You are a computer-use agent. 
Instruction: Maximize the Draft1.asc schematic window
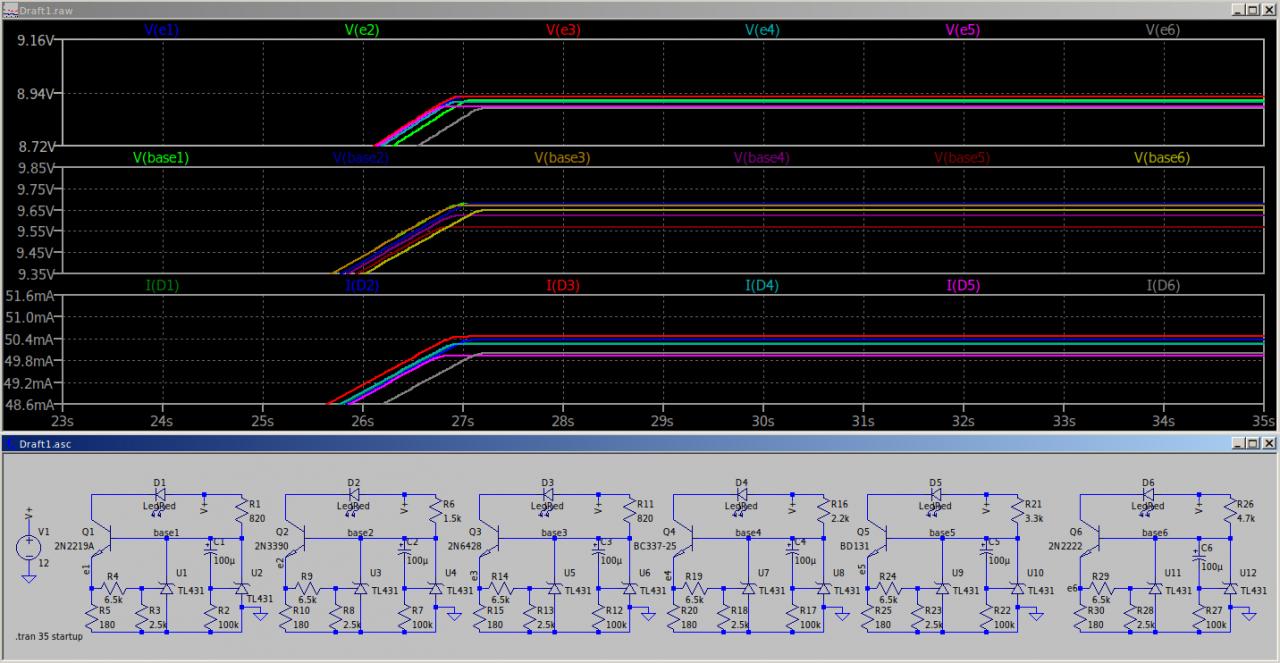click(x=1253, y=443)
